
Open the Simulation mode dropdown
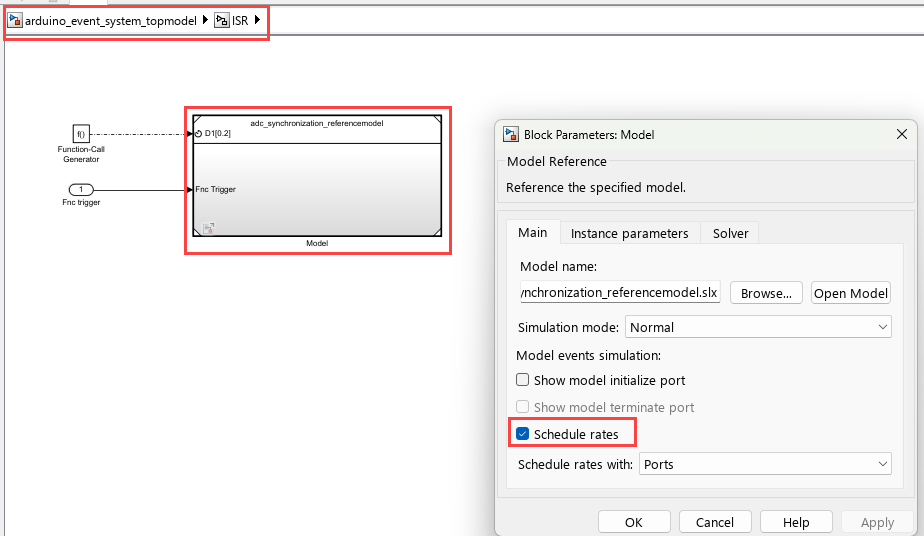(x=758, y=327)
